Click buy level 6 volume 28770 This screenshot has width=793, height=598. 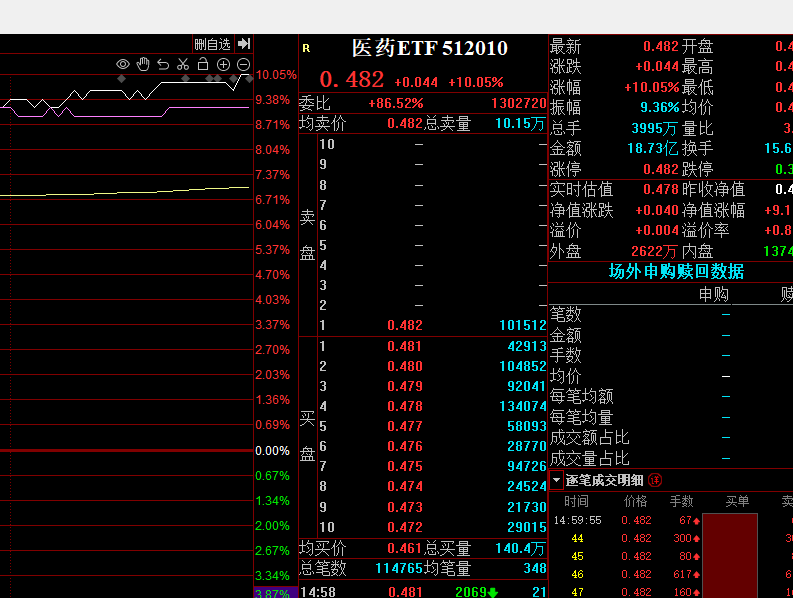click(526, 446)
